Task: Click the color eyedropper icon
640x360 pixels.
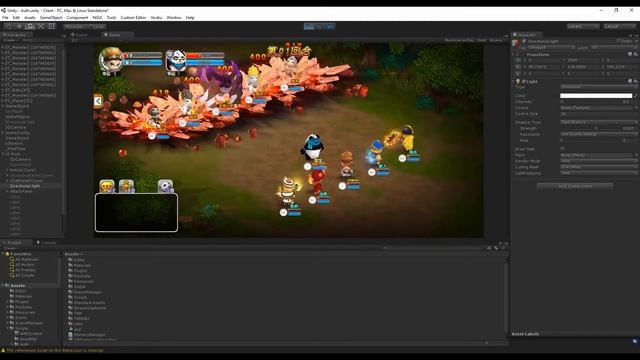Action: [636, 96]
